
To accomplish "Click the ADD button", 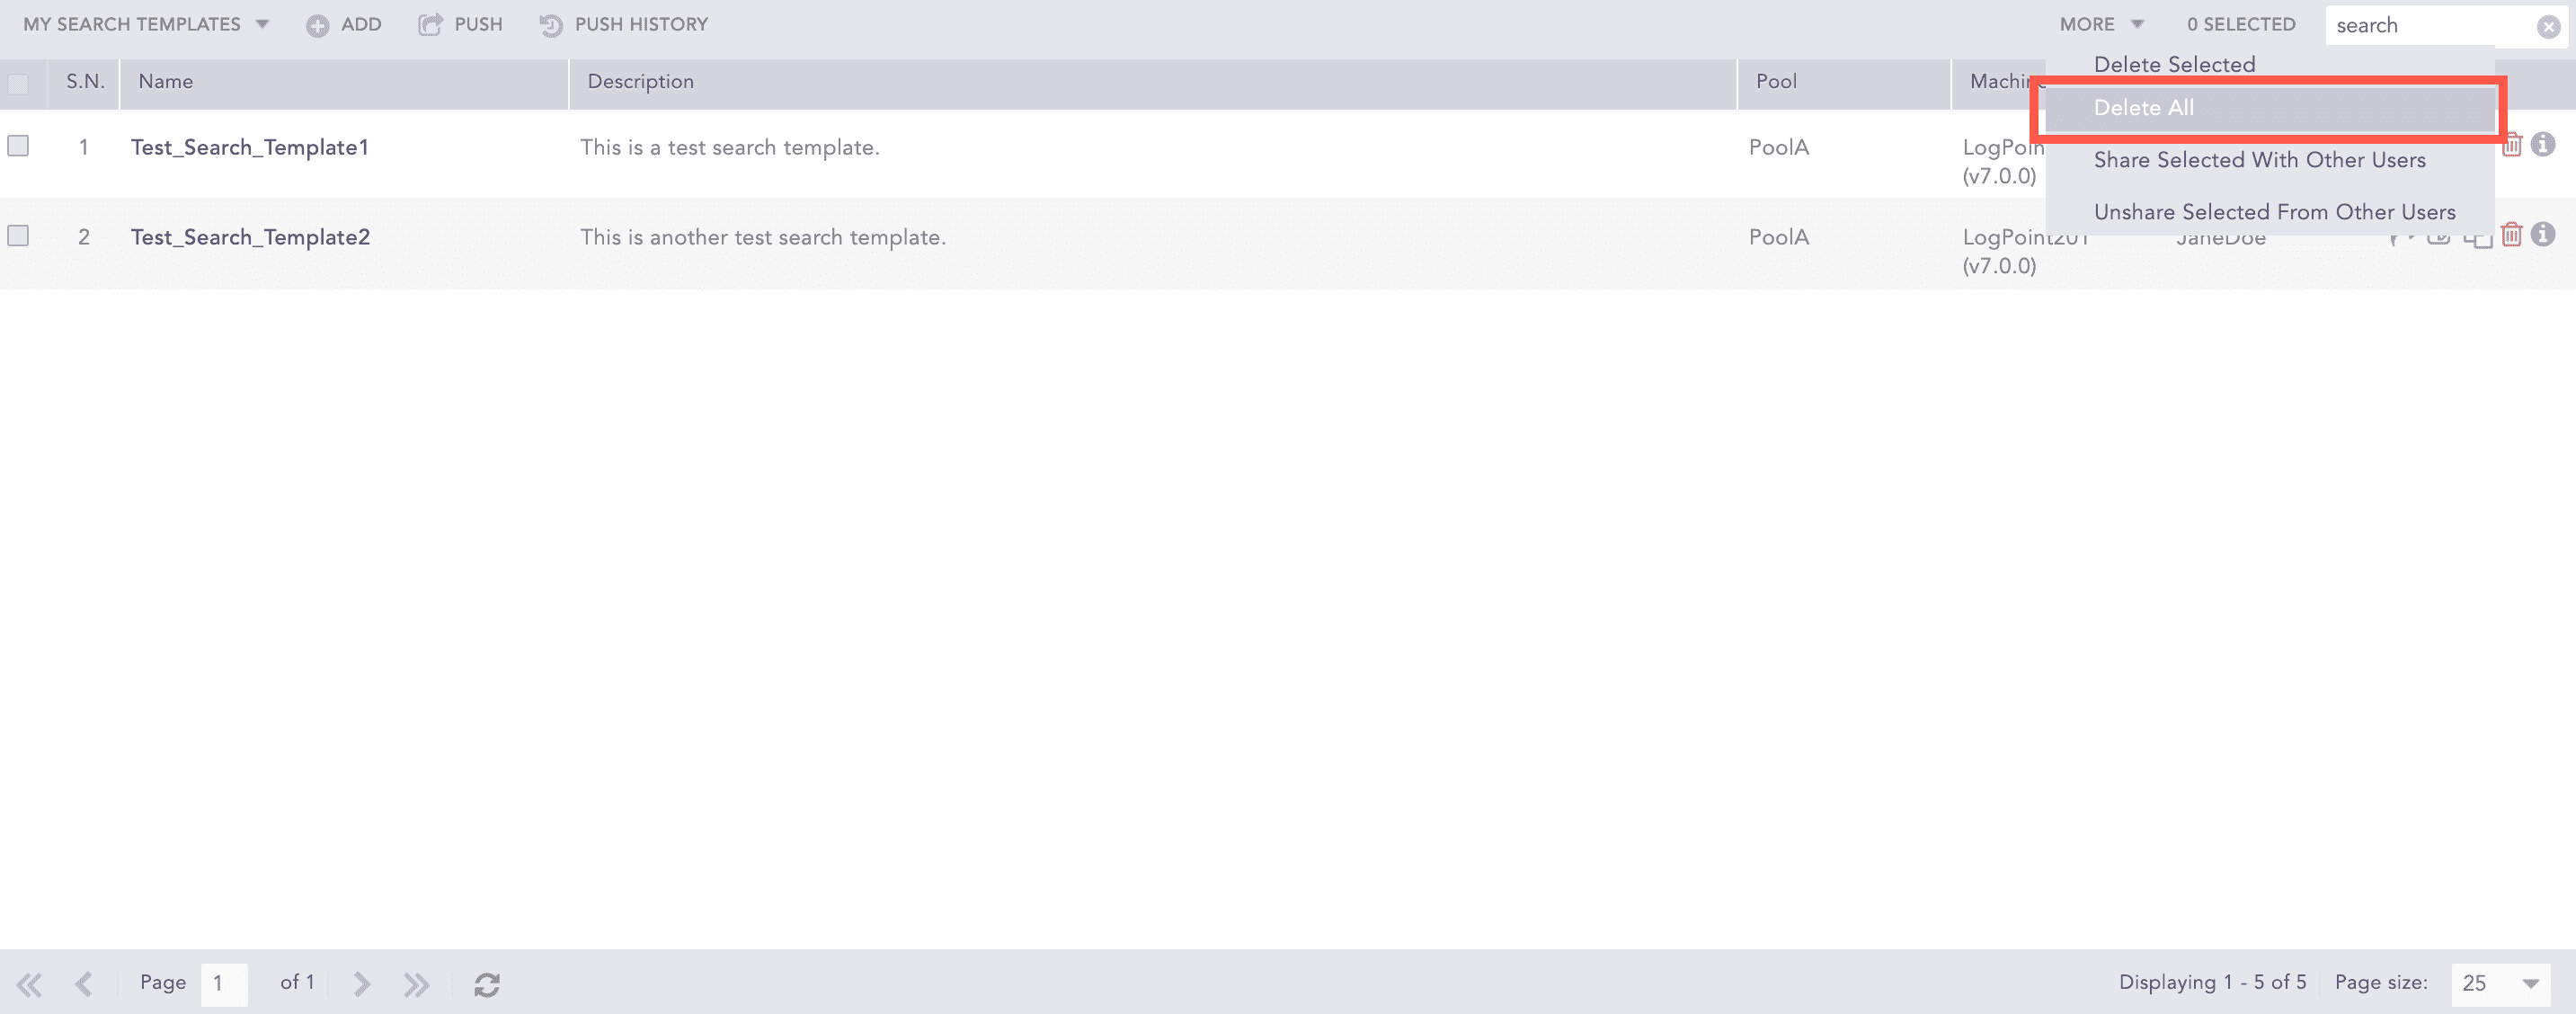I will (x=345, y=24).
